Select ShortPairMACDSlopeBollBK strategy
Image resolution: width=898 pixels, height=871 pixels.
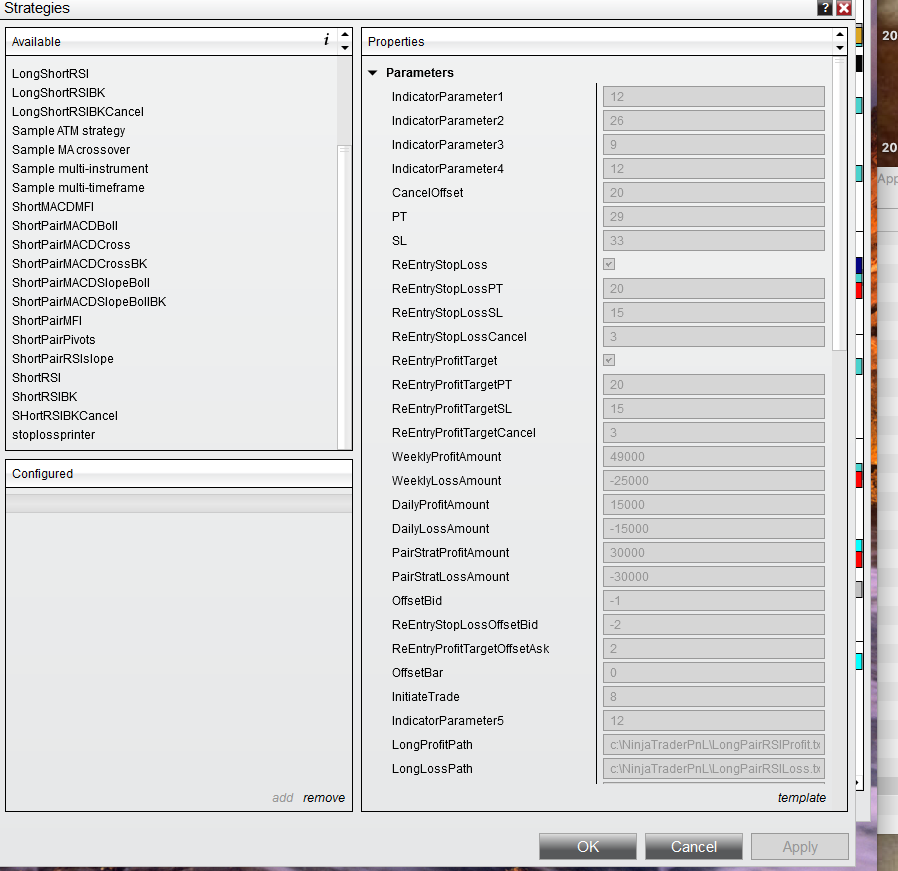89,301
